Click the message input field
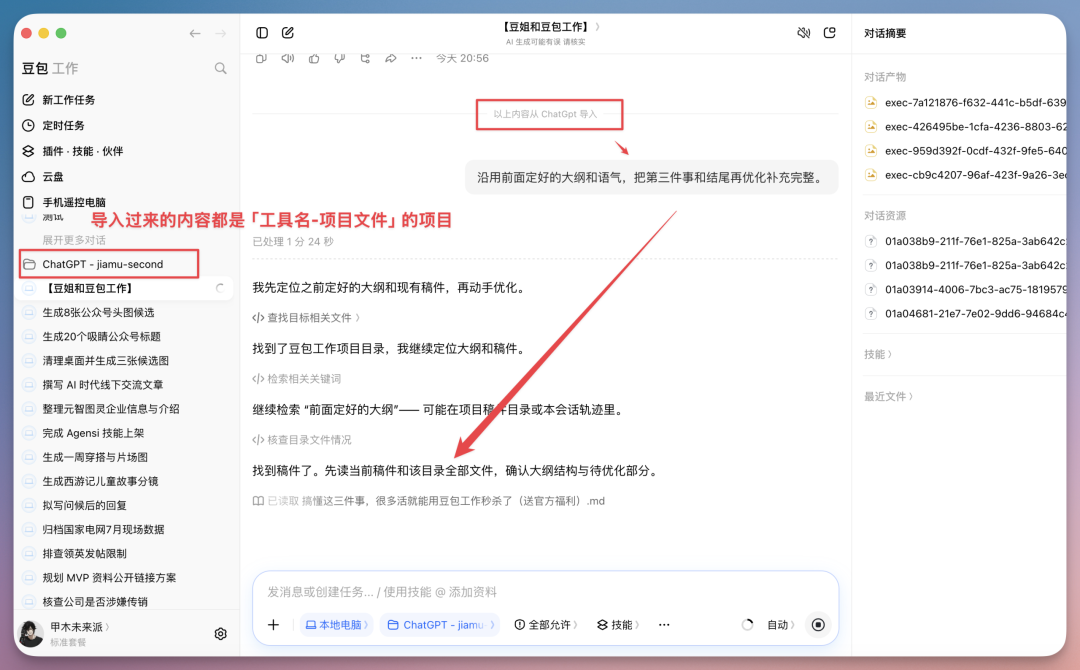The width and height of the screenshot is (1080, 670). click(x=544, y=592)
